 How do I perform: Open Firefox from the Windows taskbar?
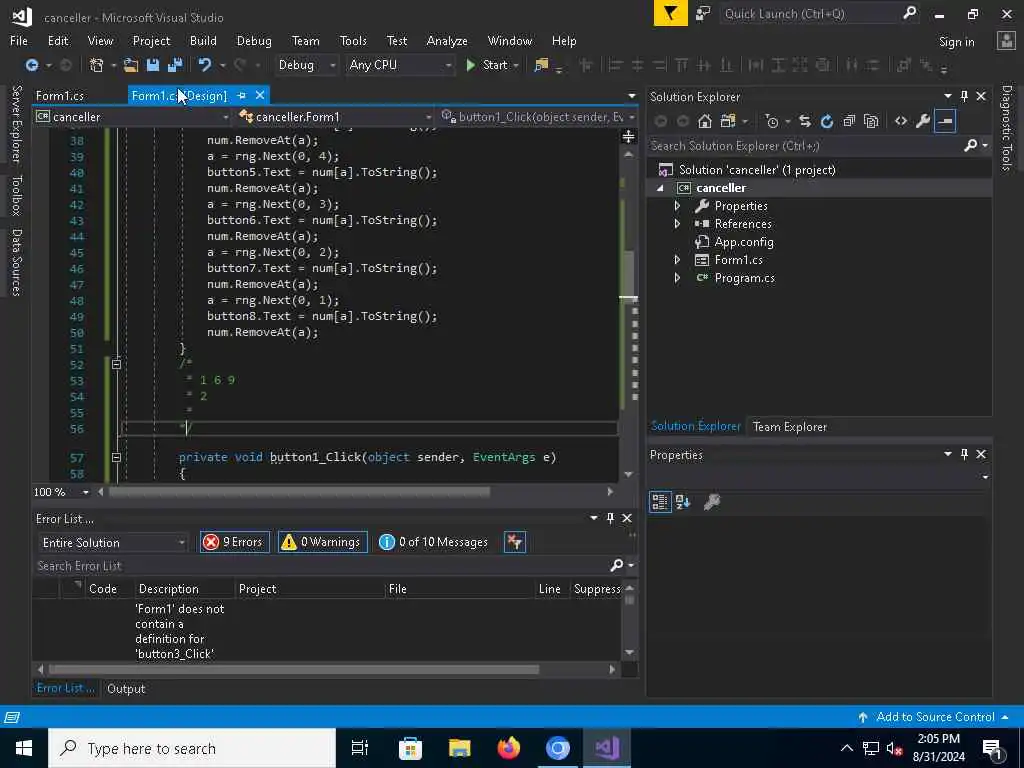coord(508,748)
